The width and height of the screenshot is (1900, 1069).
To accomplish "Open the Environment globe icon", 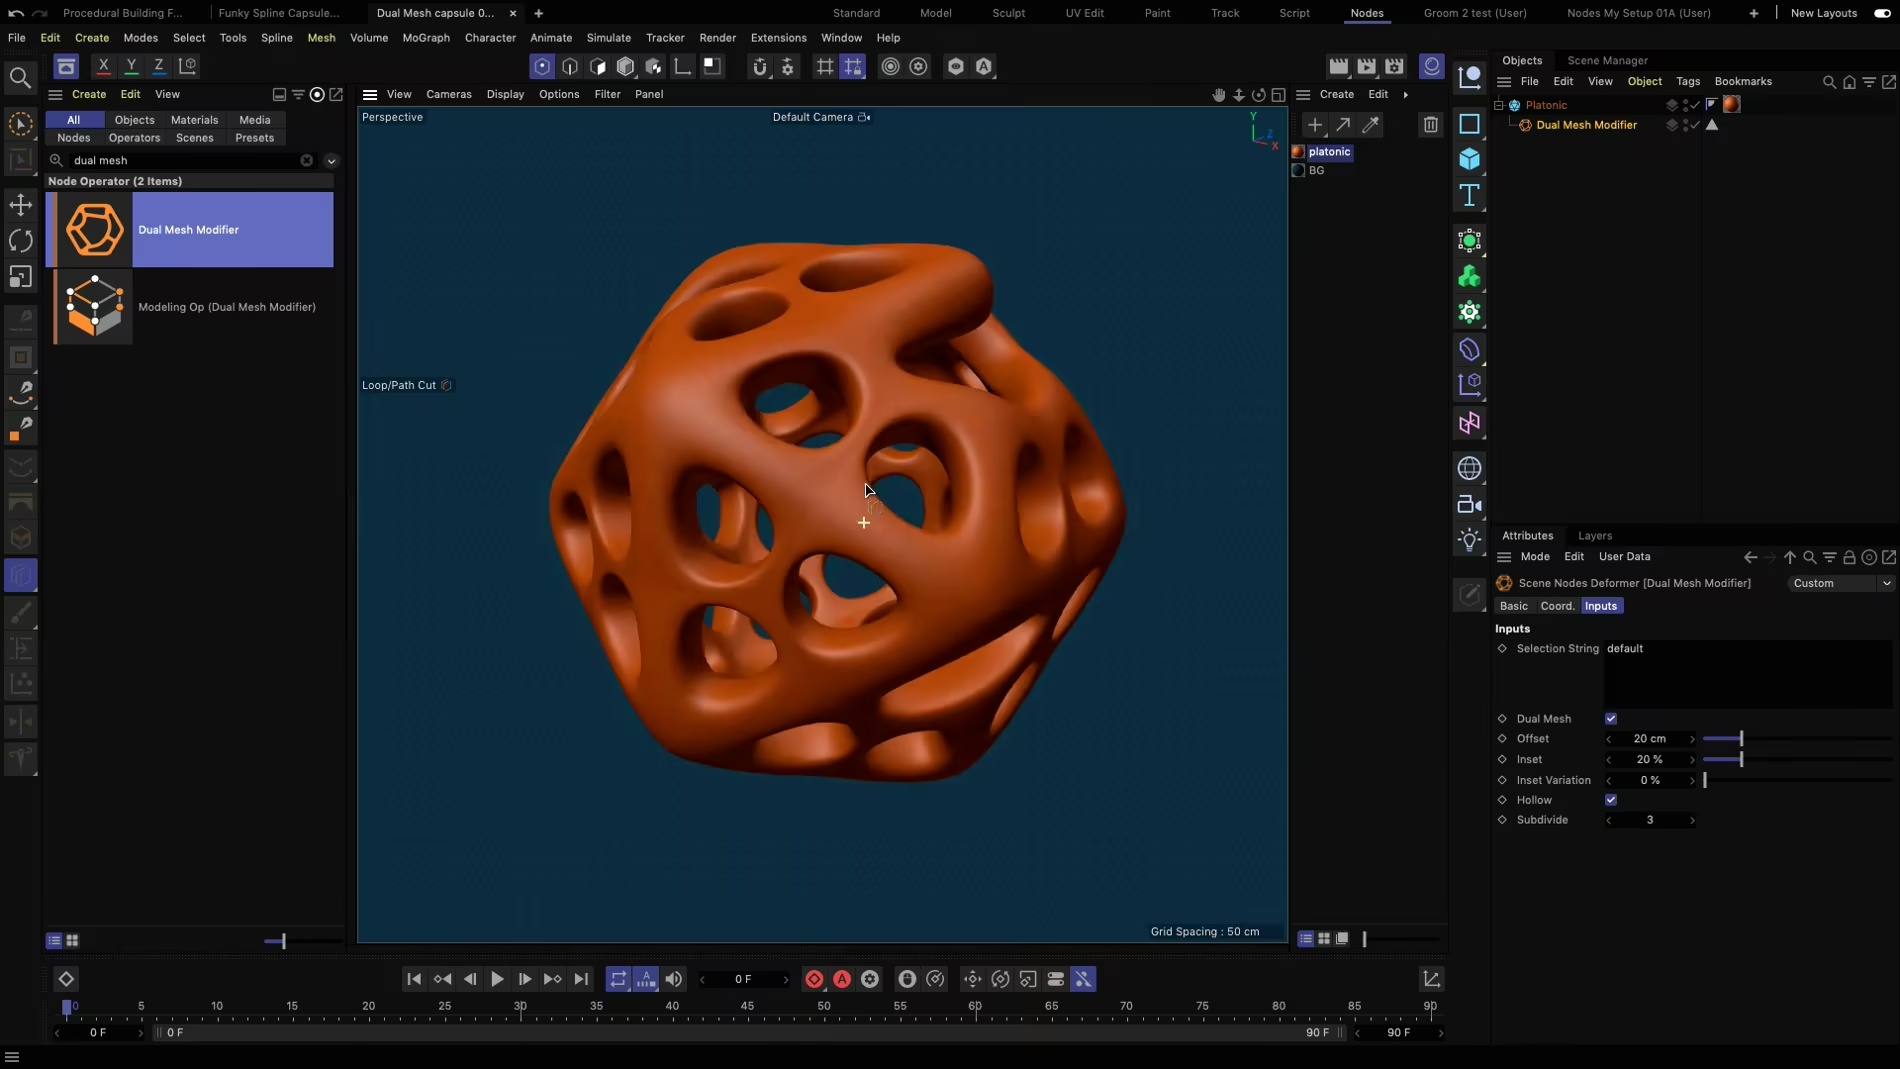I will pos(1469,468).
